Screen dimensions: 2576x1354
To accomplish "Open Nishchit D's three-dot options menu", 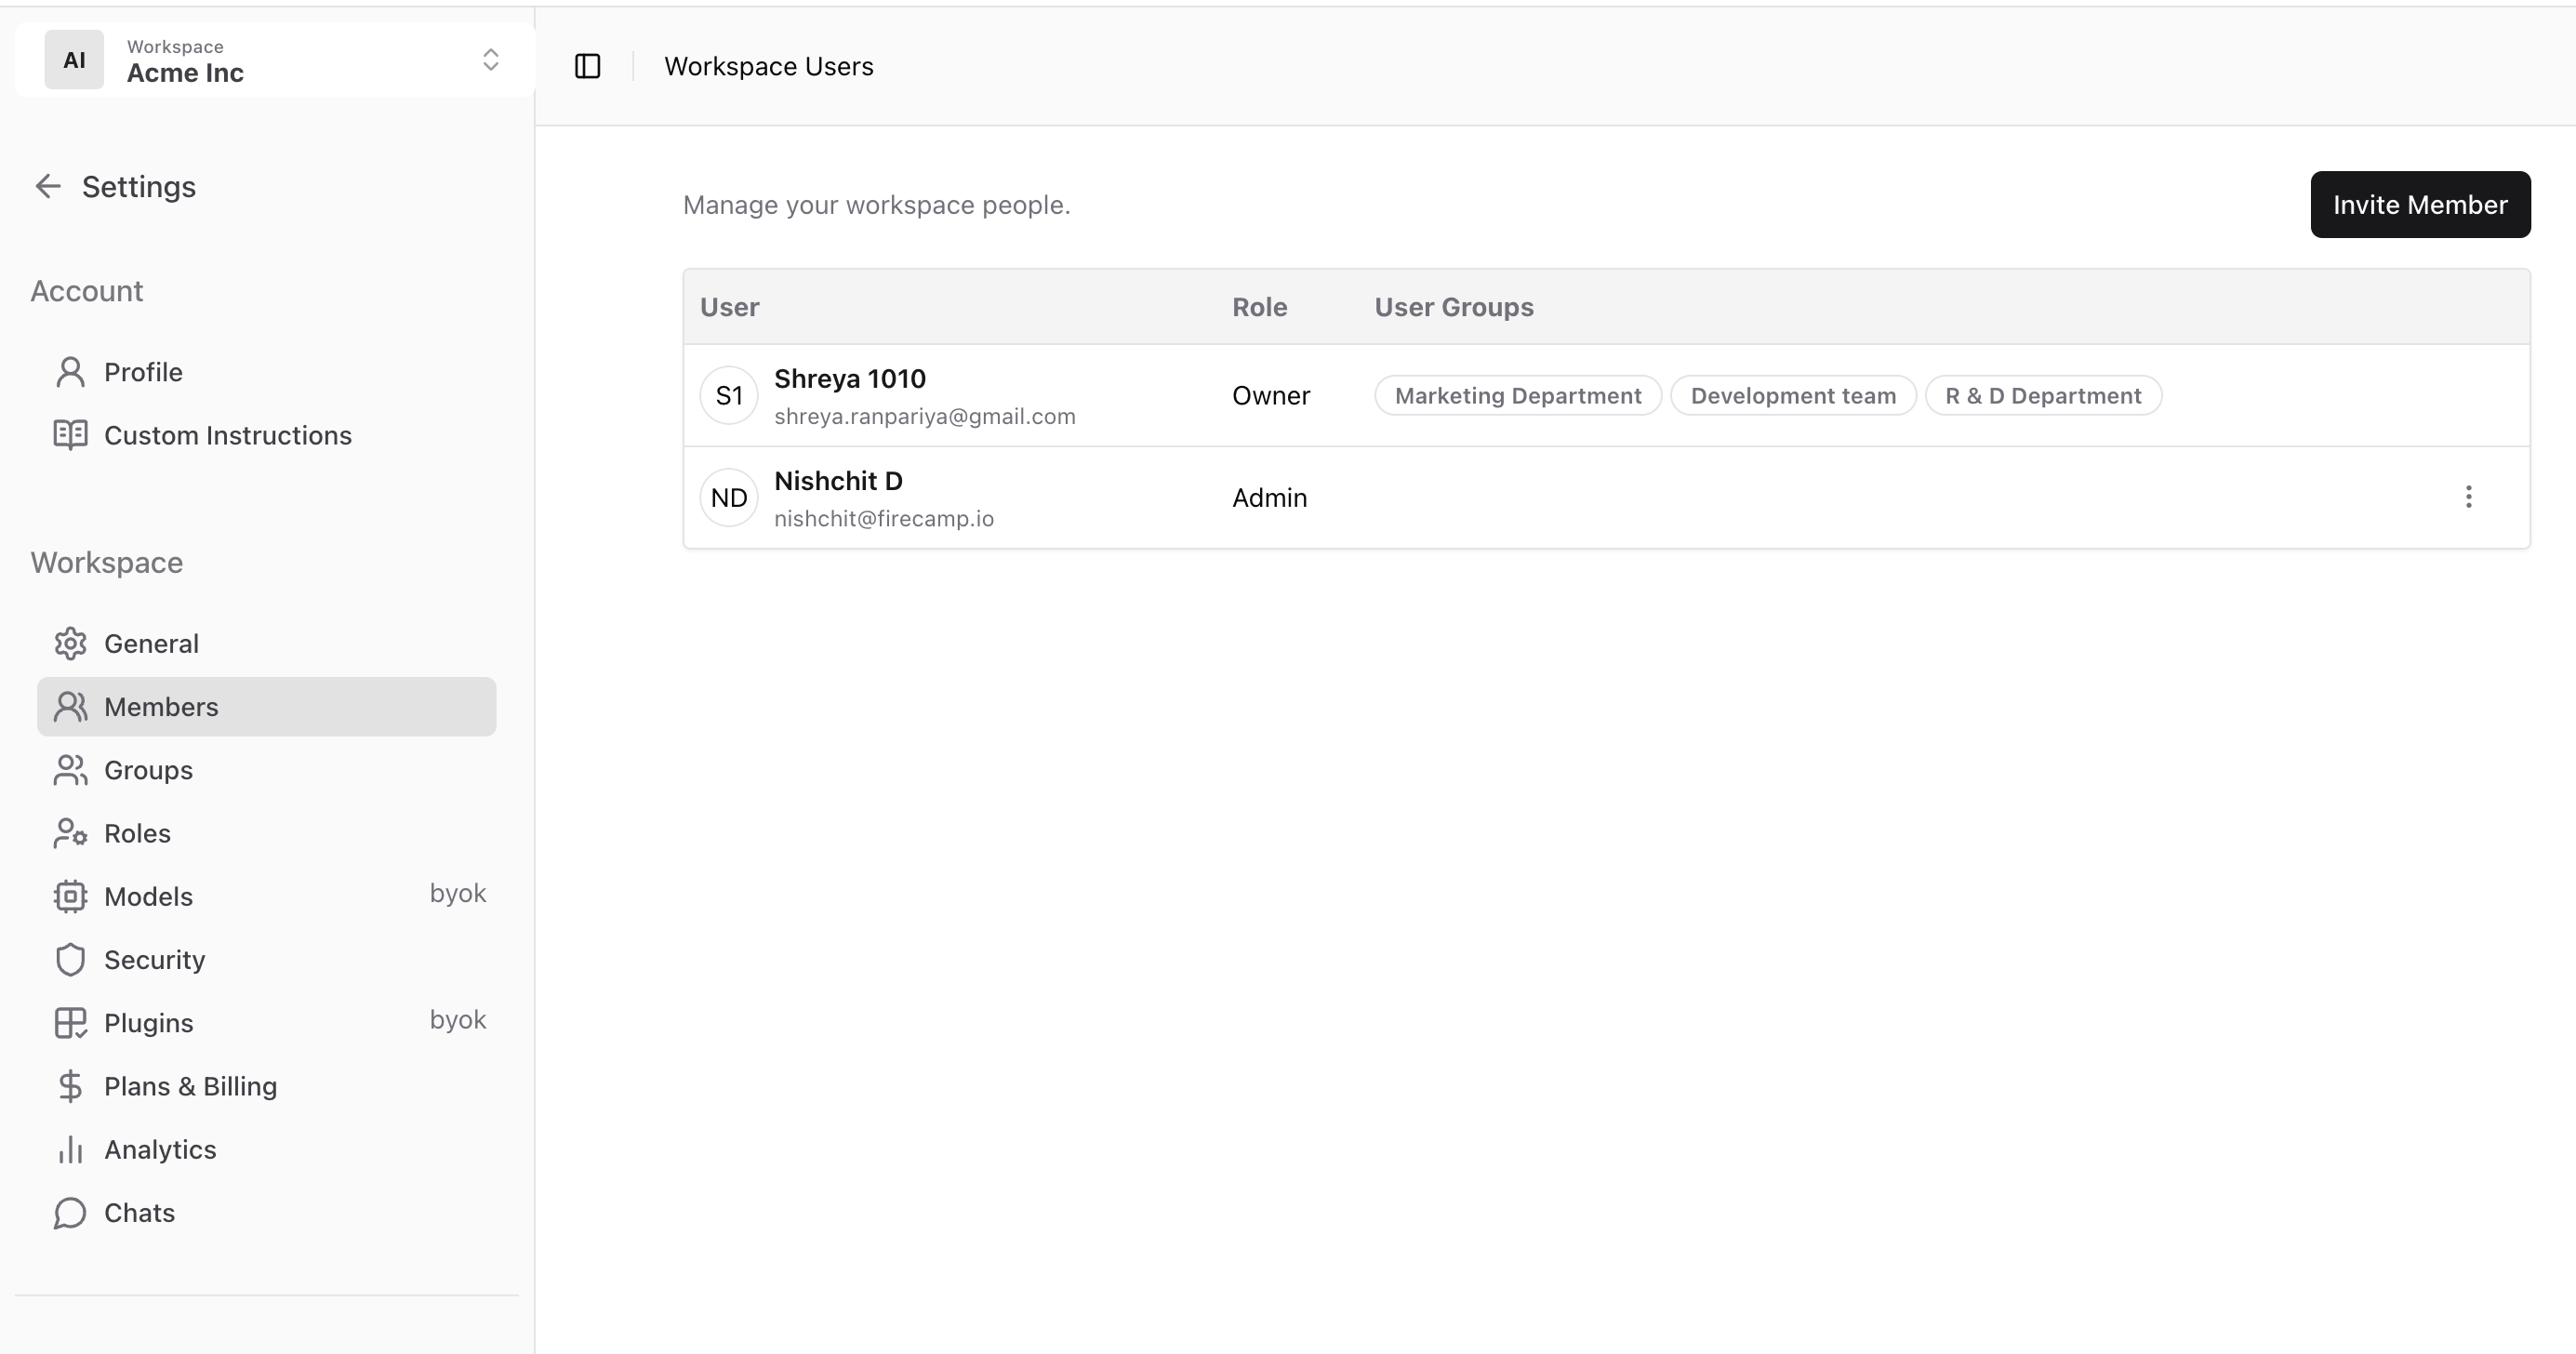I will [2468, 497].
